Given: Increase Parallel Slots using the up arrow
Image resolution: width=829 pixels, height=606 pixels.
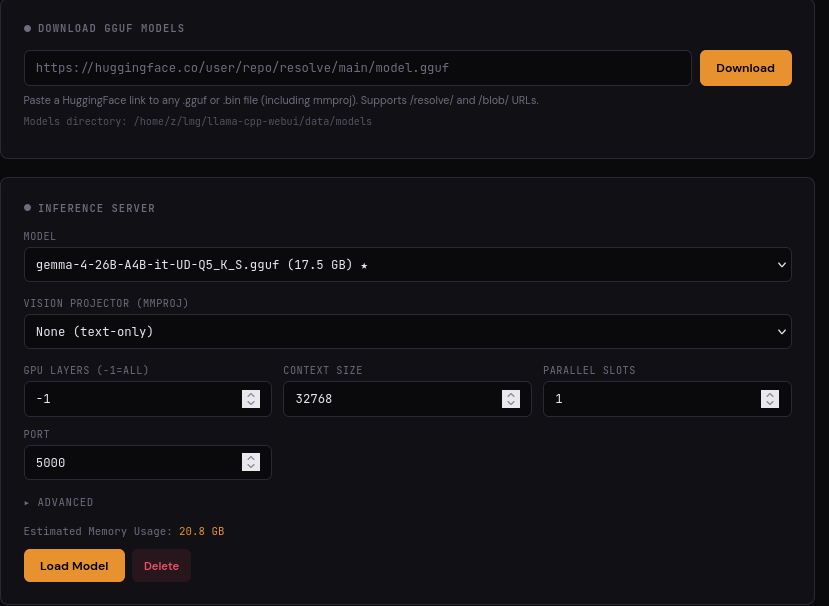Looking at the screenshot, I should tap(770, 394).
